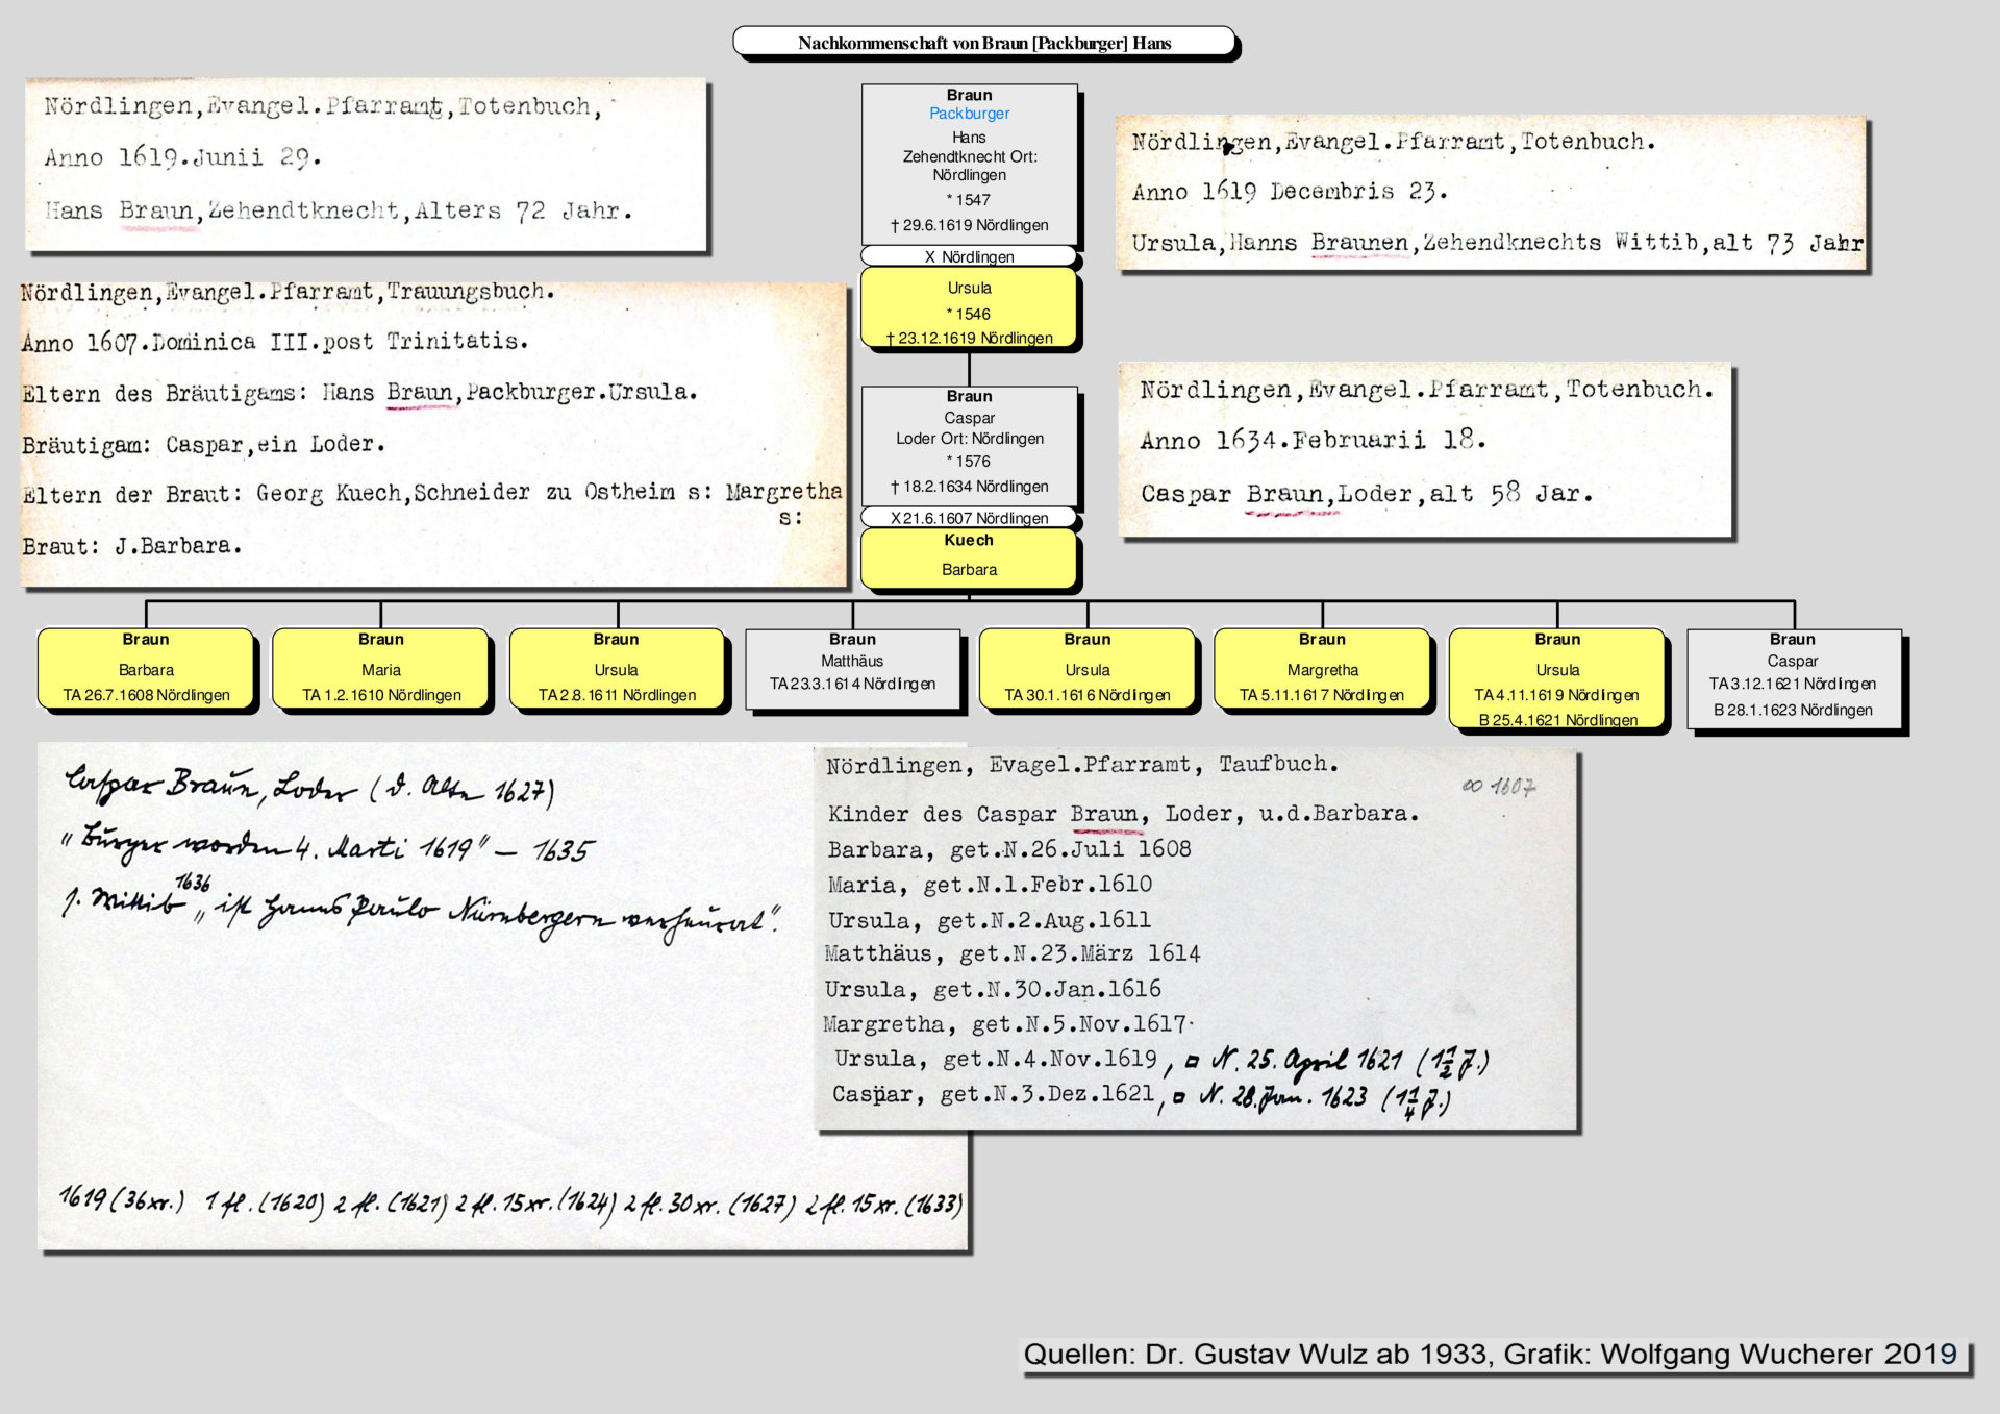This screenshot has height=1414, width=2000.
Task: Click the chart title box for Braun Hans
Action: click(984, 42)
